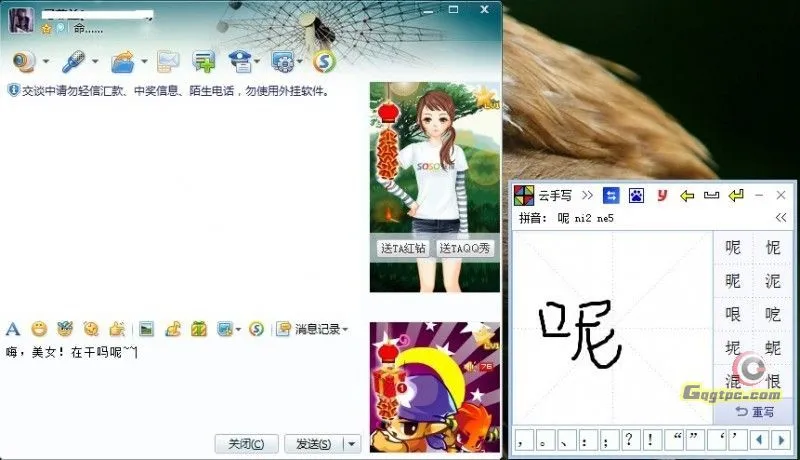
Task: Show previous punctuation page left arrow
Action: click(x=760, y=440)
